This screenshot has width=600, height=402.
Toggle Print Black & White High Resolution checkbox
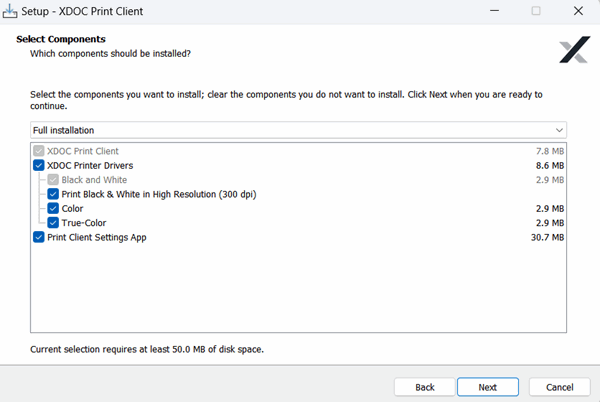coord(53,194)
